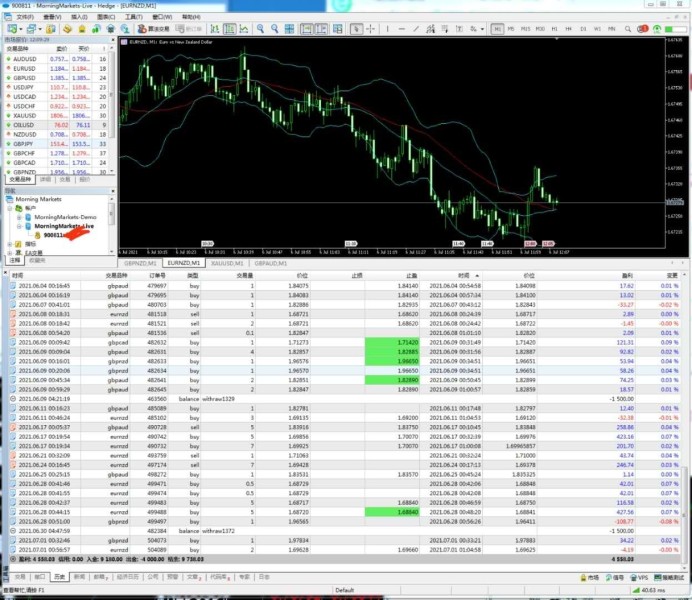692x600 pixels.
Task: Select the candlestick chart type icon
Action: pyautogui.click(x=229, y=29)
